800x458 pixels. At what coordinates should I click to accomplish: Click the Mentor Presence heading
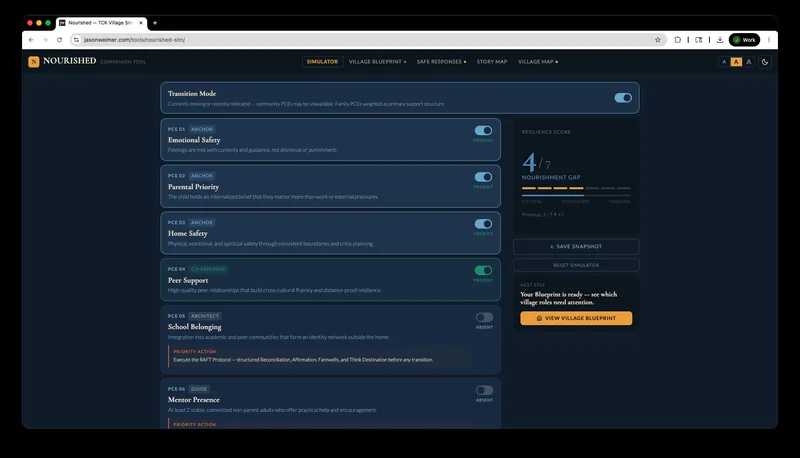pos(193,400)
